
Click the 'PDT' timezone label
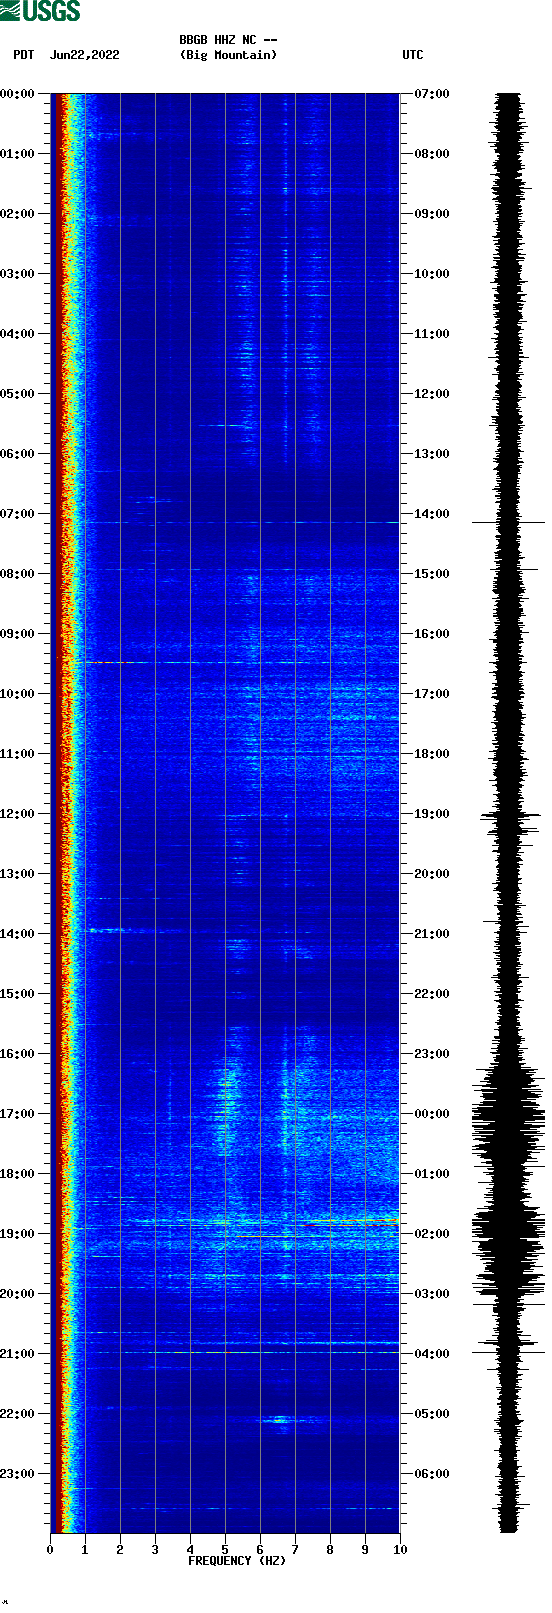pos(23,55)
